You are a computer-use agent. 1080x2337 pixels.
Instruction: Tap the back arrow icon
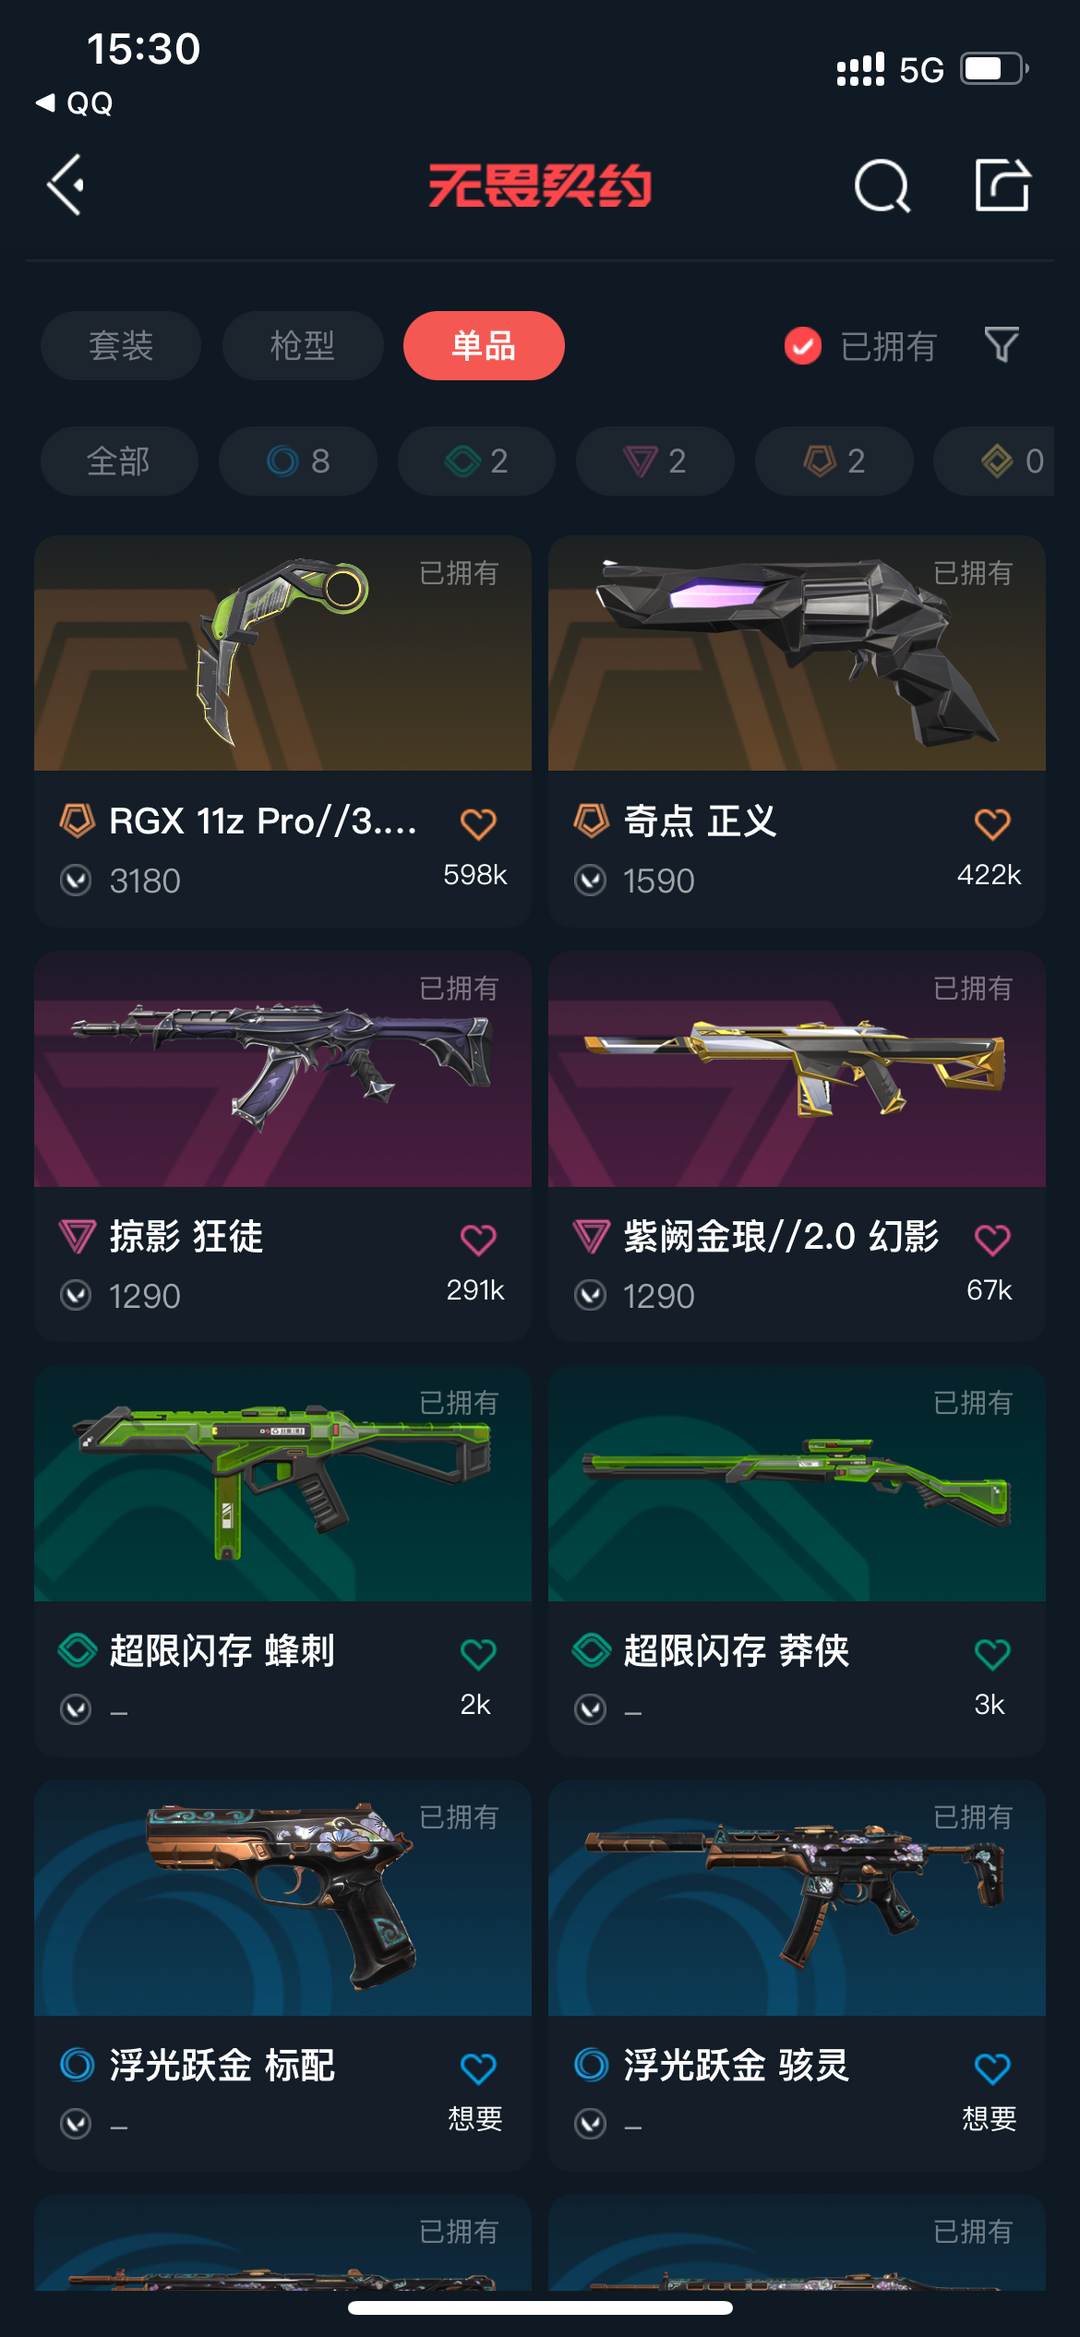pyautogui.click(x=66, y=185)
